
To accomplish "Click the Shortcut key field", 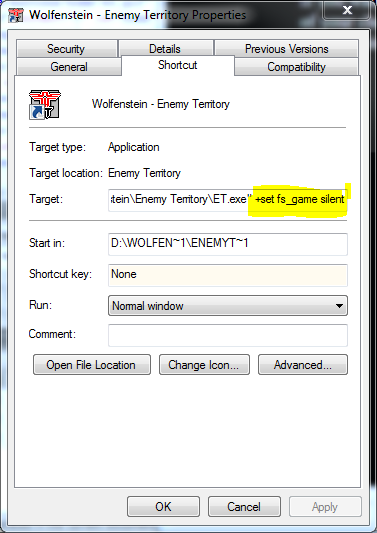I will tap(228, 275).
